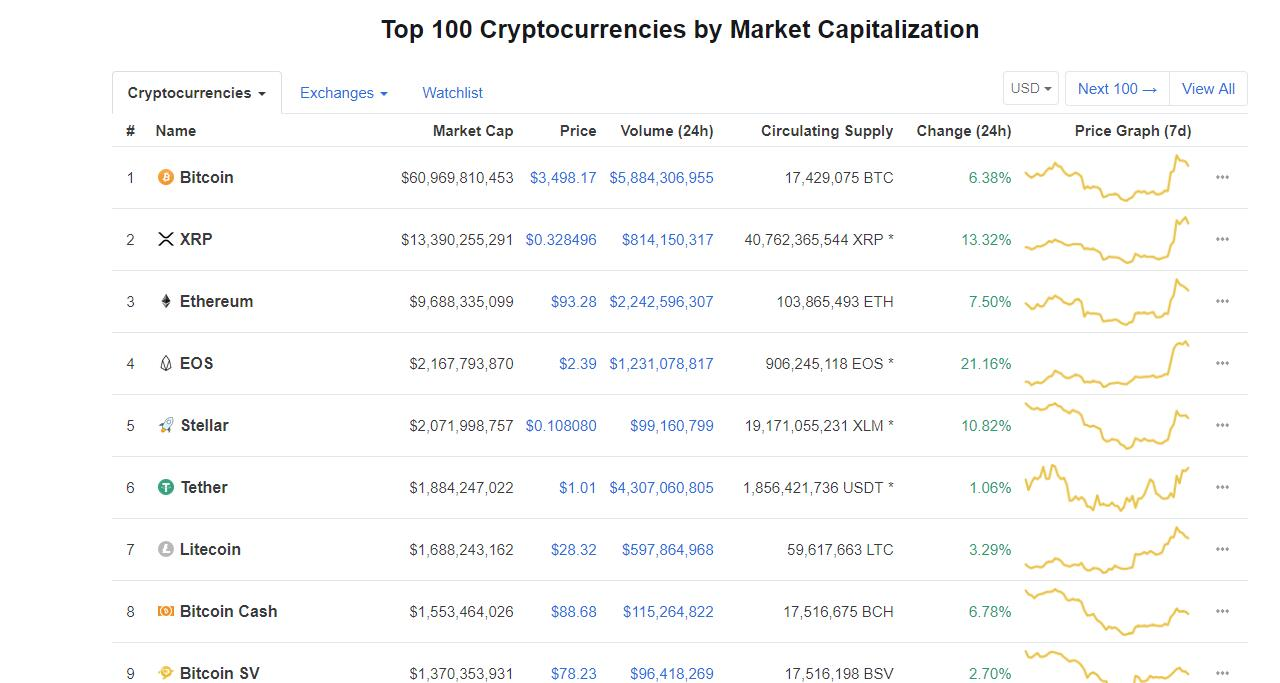Click the XRP logo icon

tap(166, 239)
